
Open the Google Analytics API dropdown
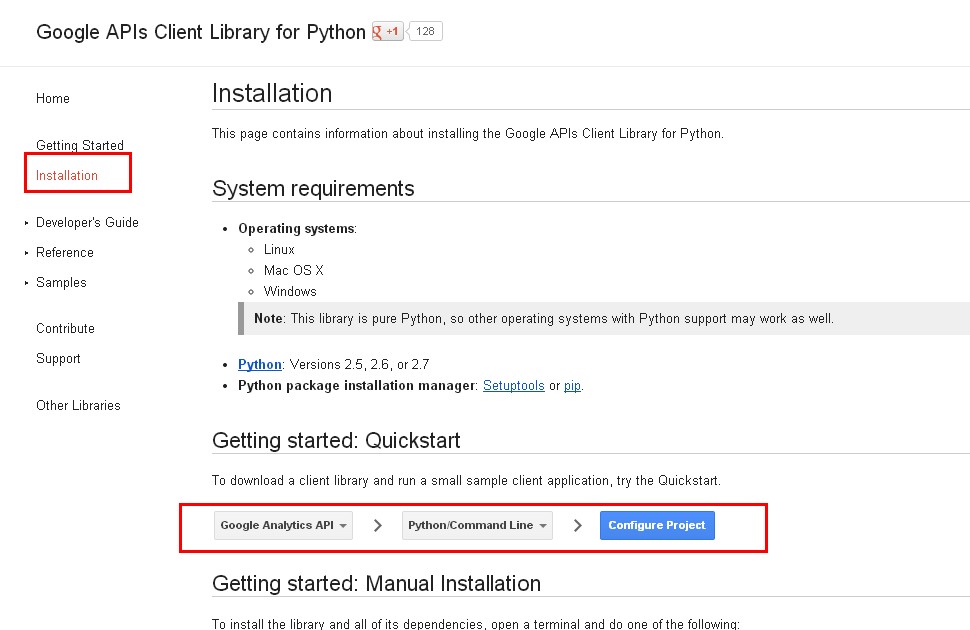click(283, 525)
